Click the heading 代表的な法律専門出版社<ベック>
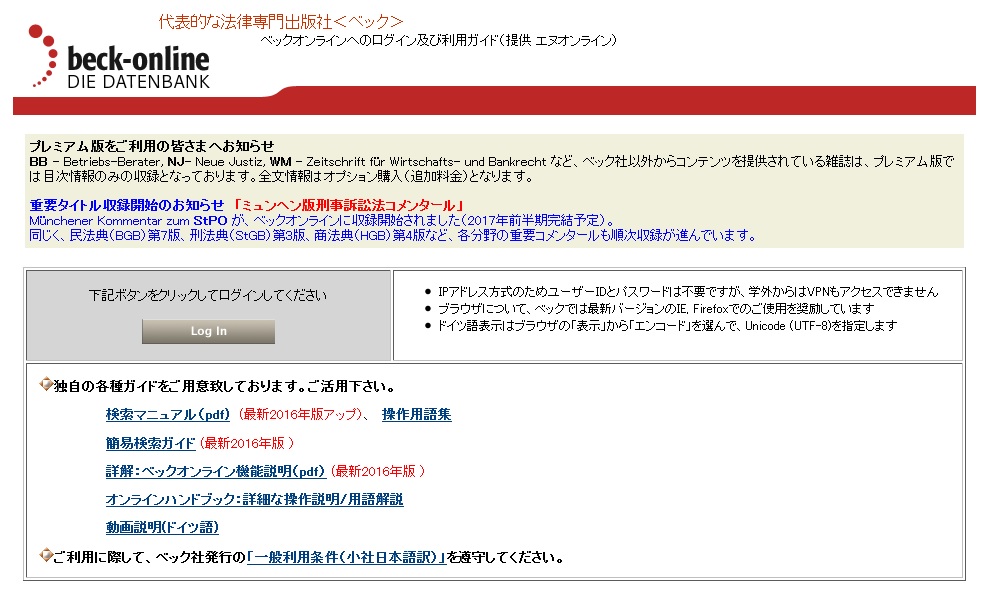991x607 pixels. tap(281, 22)
